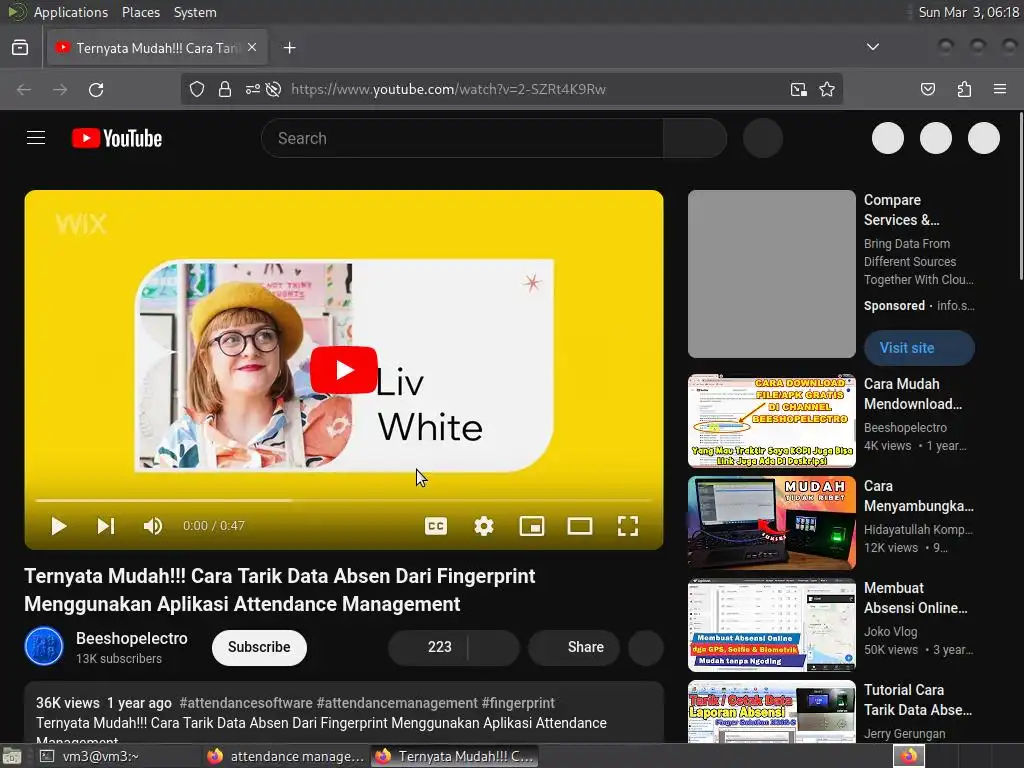Open Firefox application menu

tap(1000, 89)
